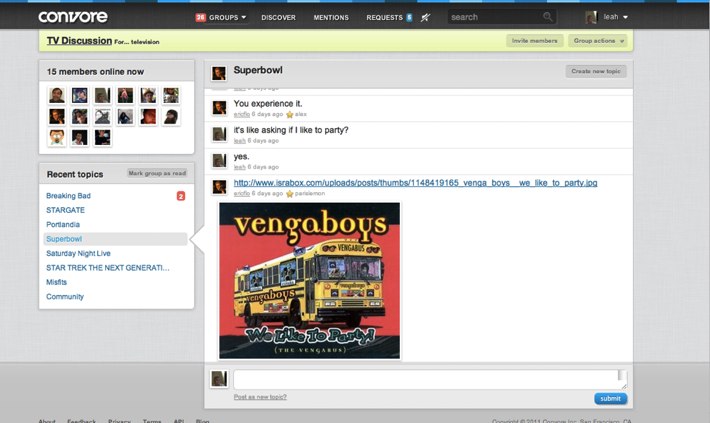Viewport: 710px width, 423px height.
Task: Click first member avatar in second row
Action: pyautogui.click(x=57, y=116)
